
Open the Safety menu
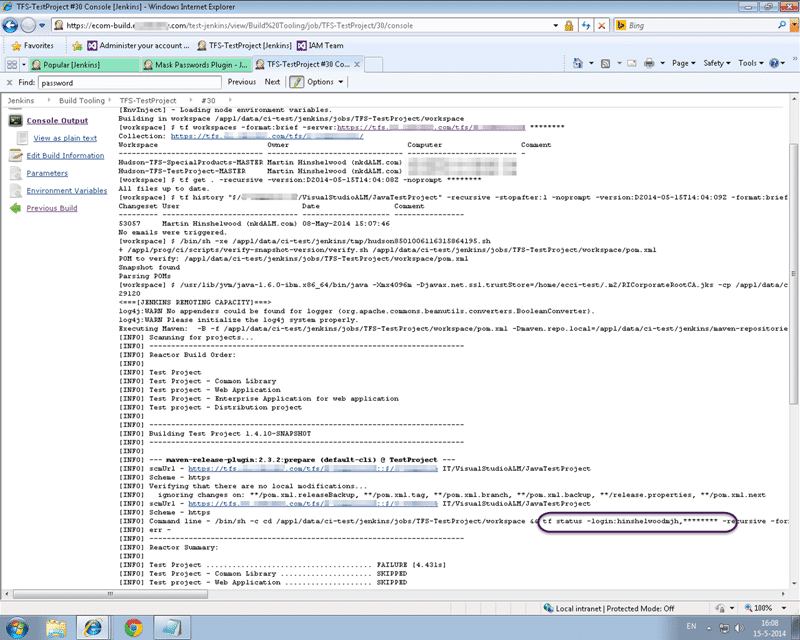click(x=717, y=63)
